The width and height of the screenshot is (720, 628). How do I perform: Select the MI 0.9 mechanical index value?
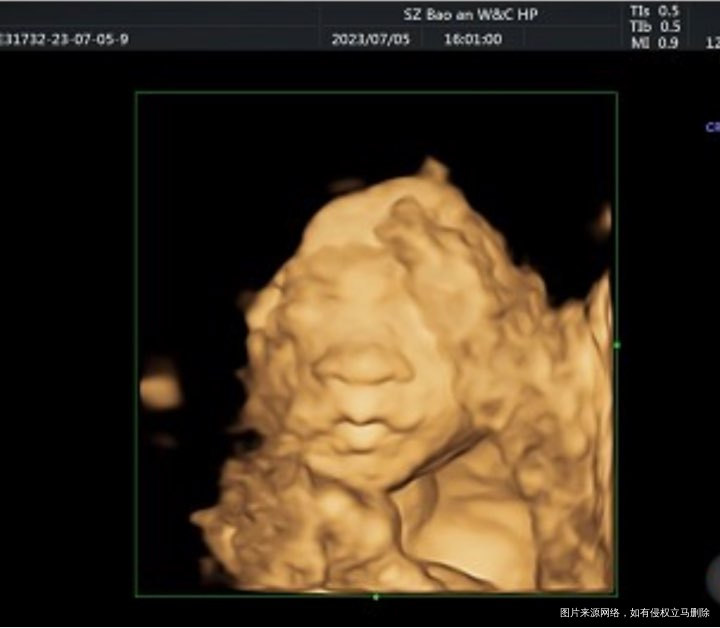655,42
